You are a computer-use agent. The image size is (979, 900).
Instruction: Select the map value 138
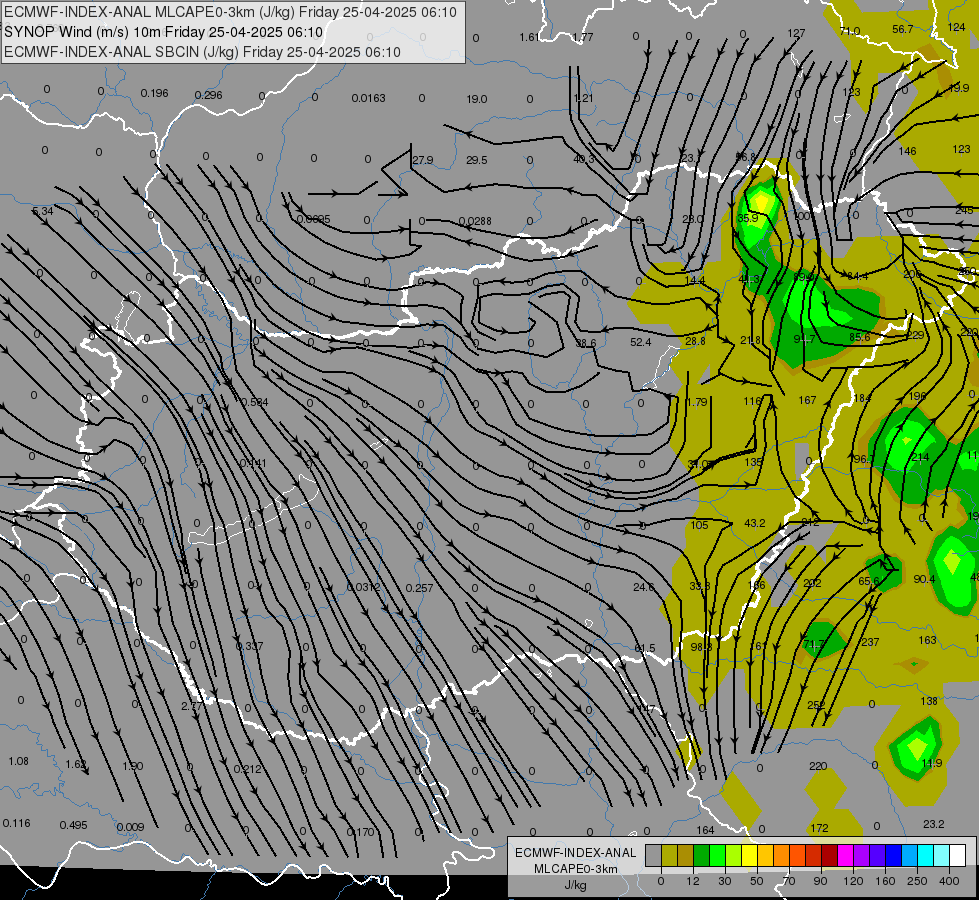pos(929,701)
